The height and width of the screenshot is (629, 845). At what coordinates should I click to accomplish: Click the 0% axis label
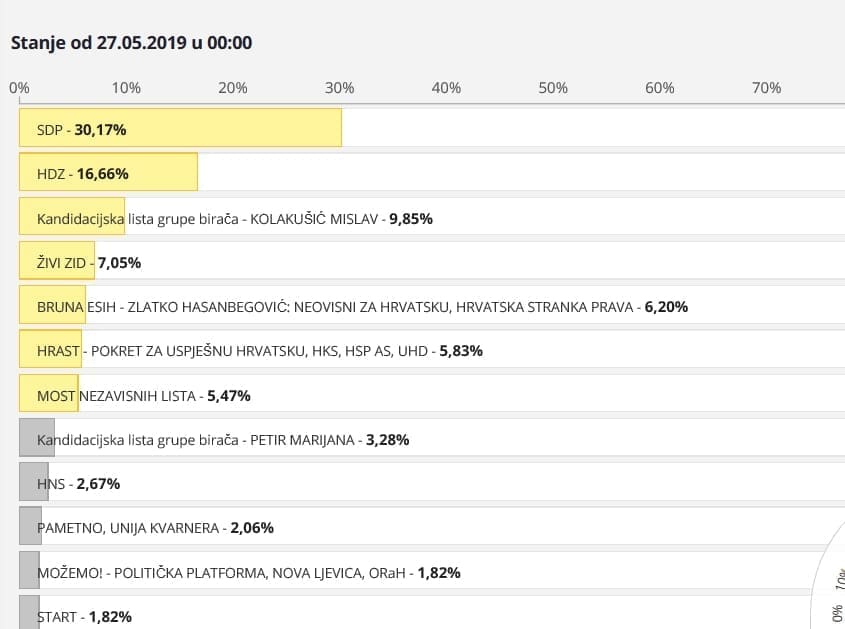coord(19,88)
